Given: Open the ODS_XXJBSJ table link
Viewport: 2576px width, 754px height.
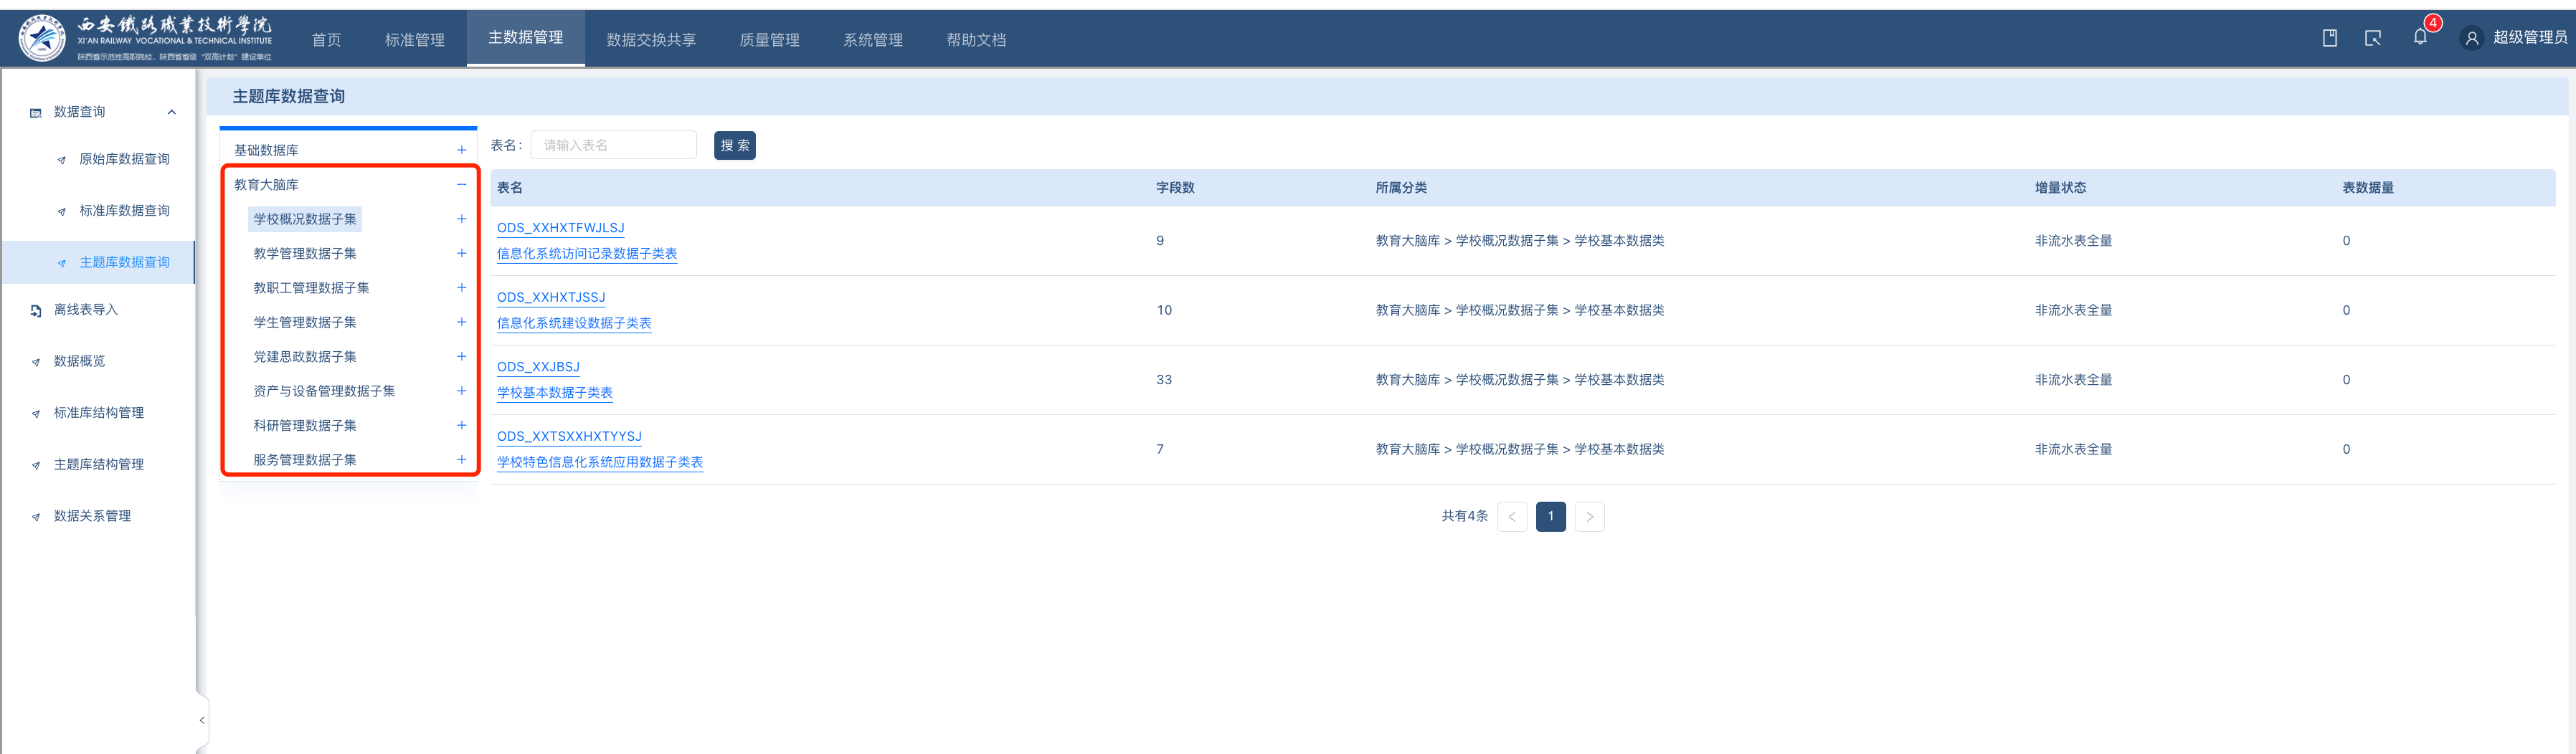Looking at the screenshot, I should pos(538,367).
